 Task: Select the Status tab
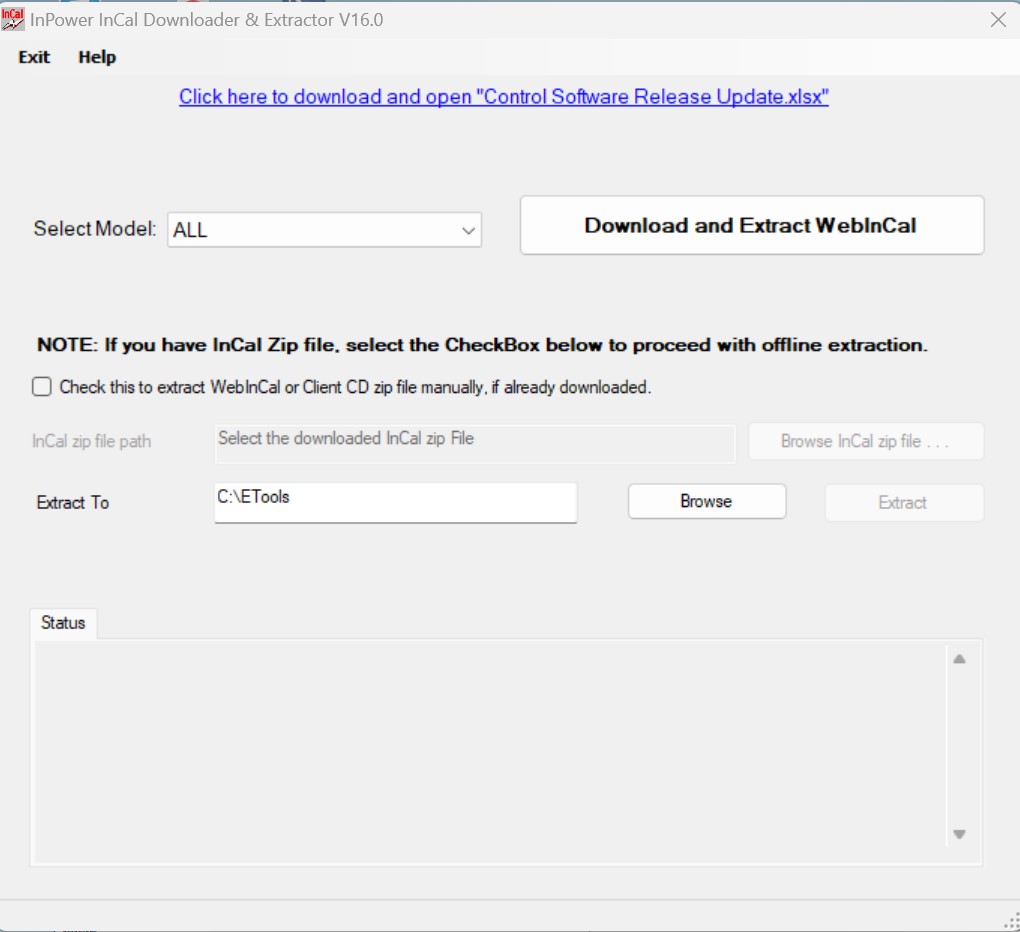[x=63, y=623]
